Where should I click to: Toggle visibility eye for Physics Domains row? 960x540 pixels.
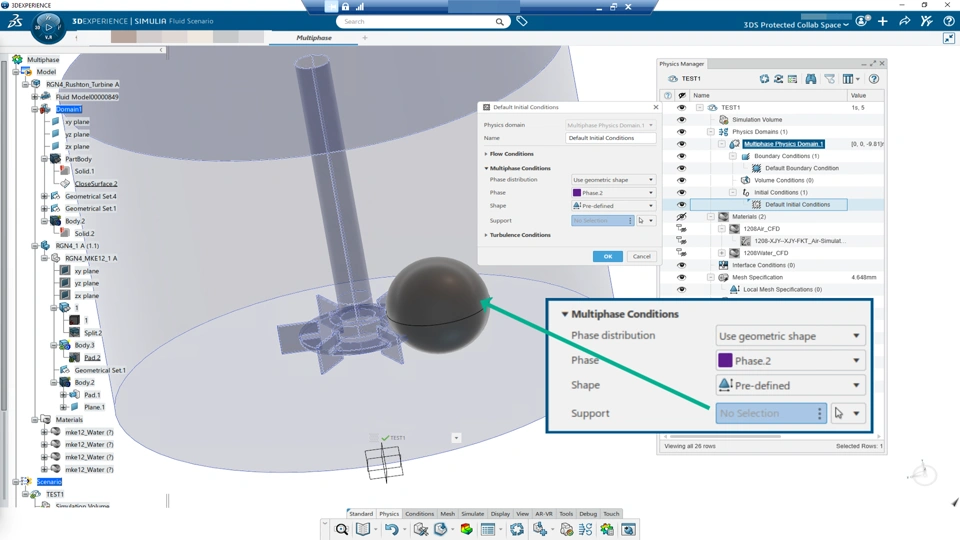(x=681, y=132)
